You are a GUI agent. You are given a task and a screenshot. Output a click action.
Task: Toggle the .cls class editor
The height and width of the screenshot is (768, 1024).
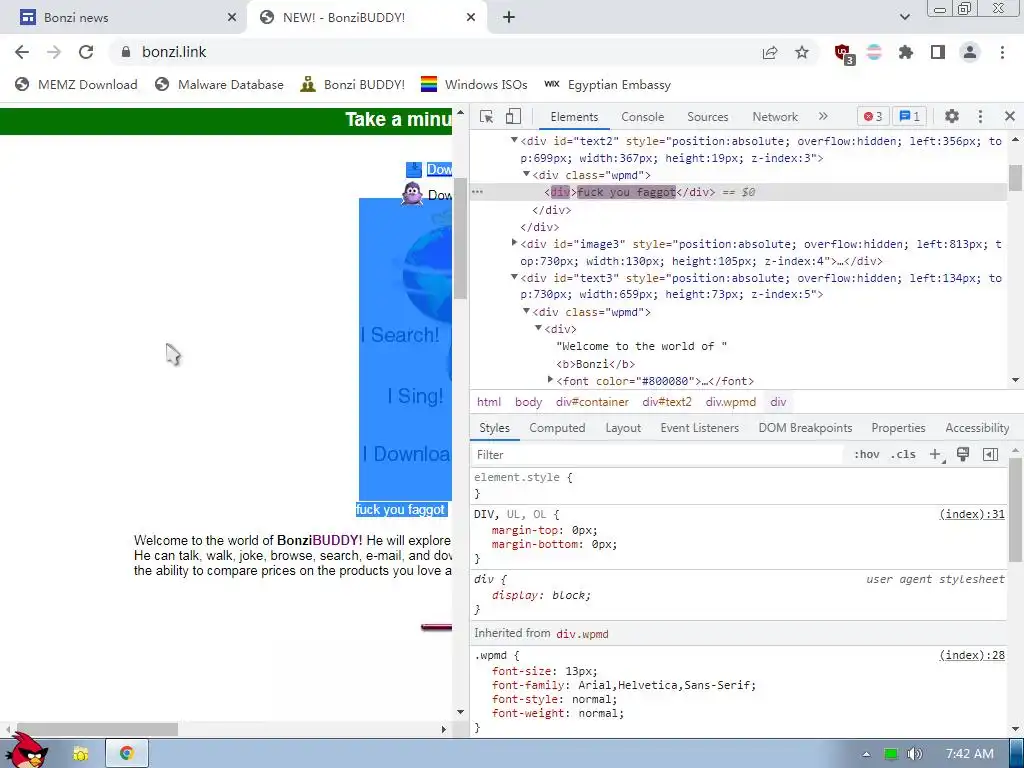(903, 455)
